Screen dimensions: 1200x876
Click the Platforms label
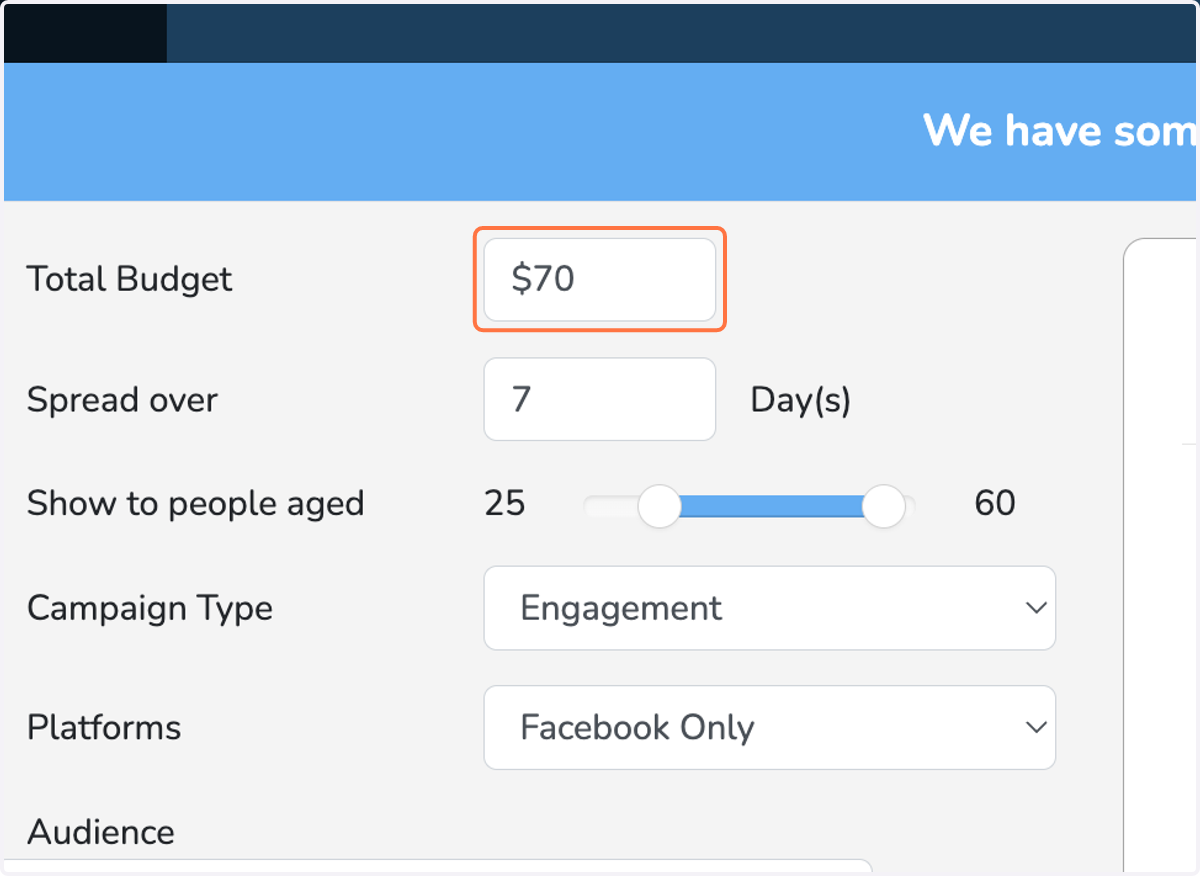pos(104,727)
